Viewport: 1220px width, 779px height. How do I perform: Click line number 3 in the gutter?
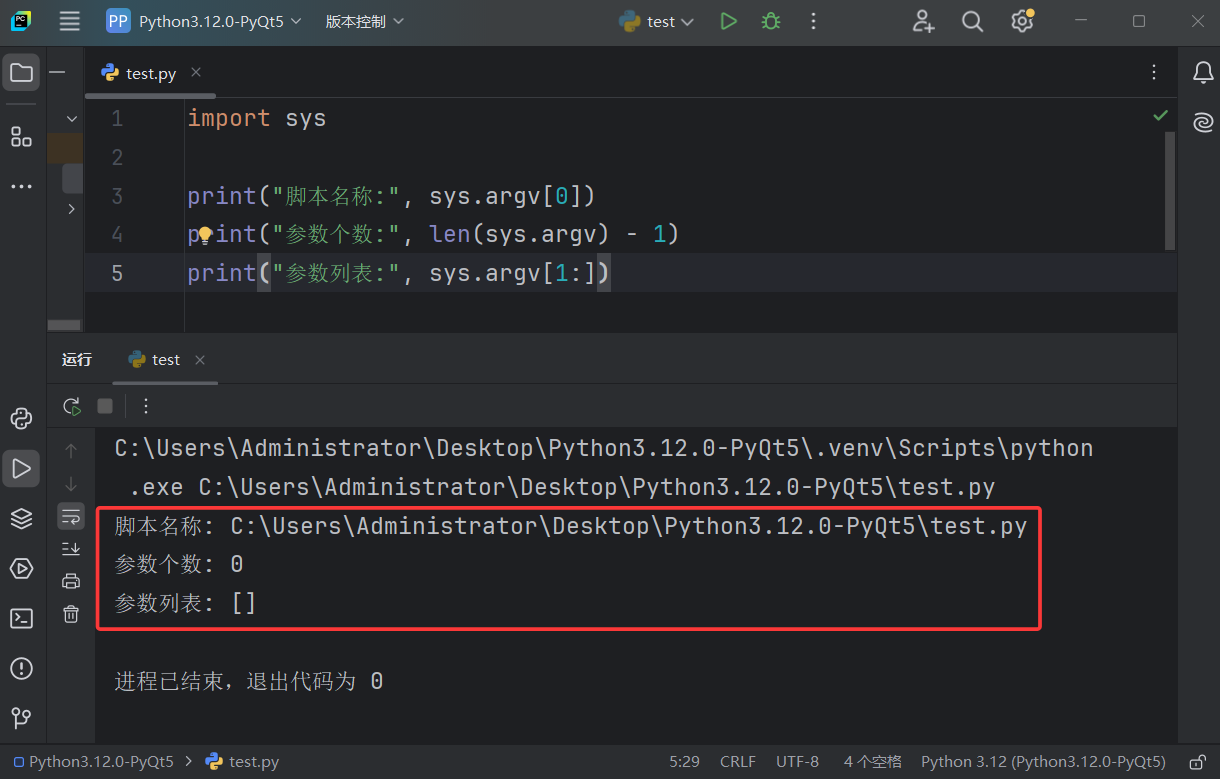117,196
